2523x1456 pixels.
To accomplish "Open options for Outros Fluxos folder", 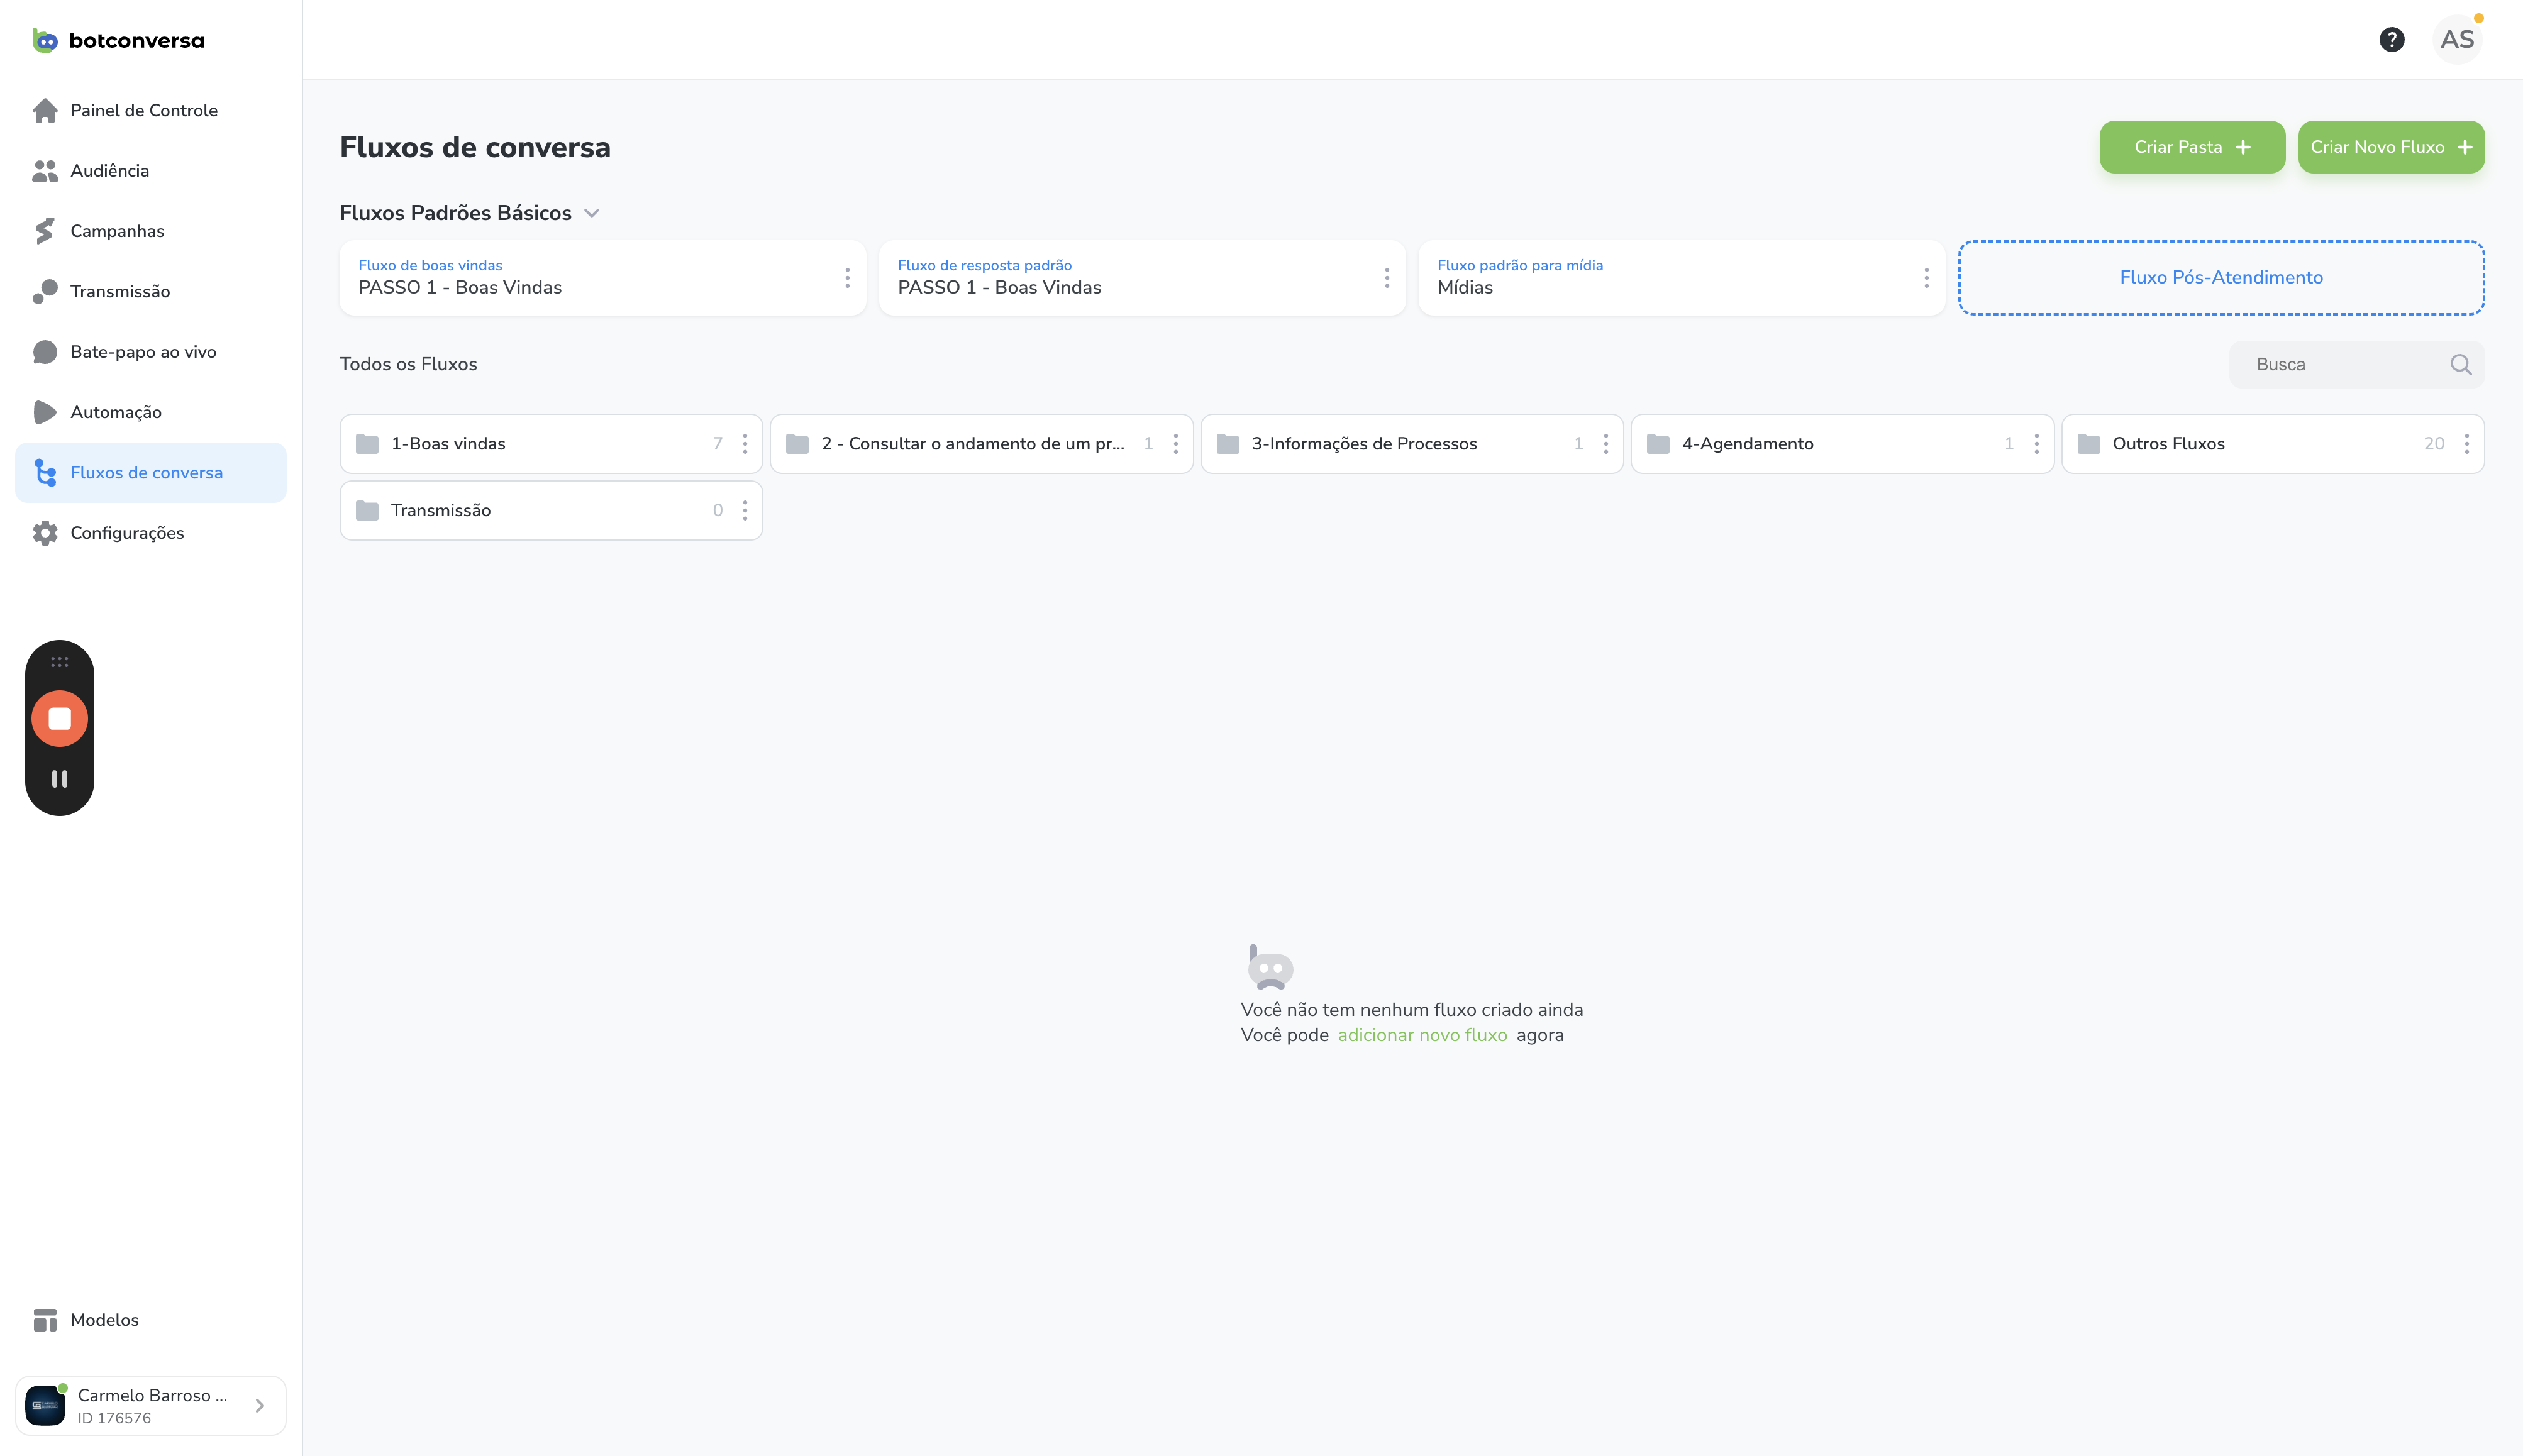I will tap(2466, 444).
